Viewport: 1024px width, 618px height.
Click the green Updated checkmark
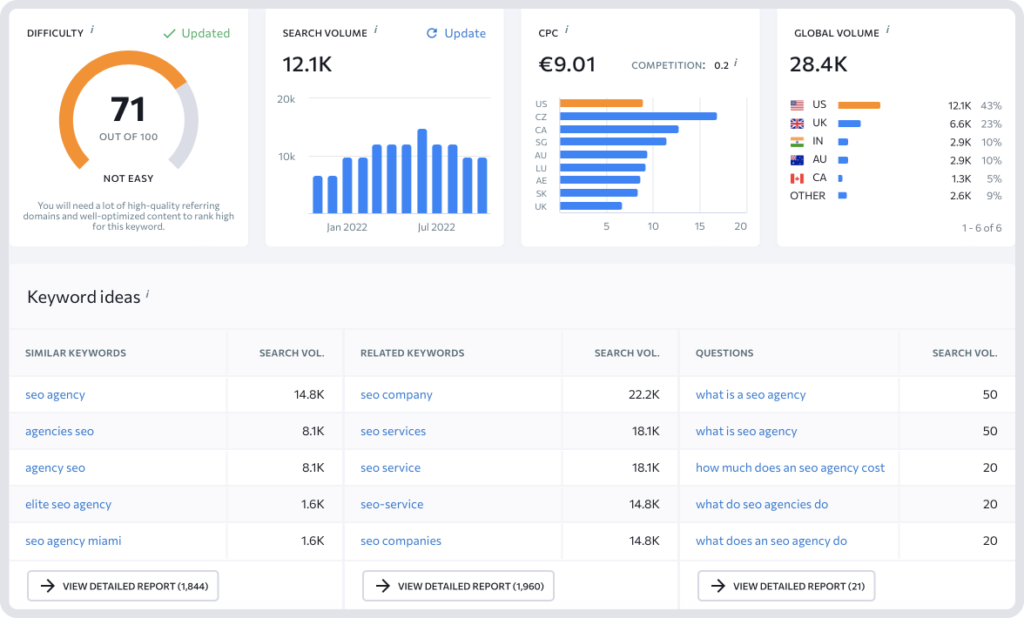170,33
